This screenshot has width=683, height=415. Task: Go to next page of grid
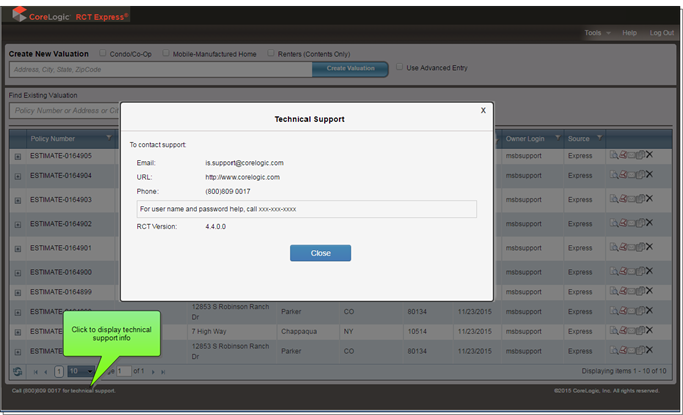153,372
